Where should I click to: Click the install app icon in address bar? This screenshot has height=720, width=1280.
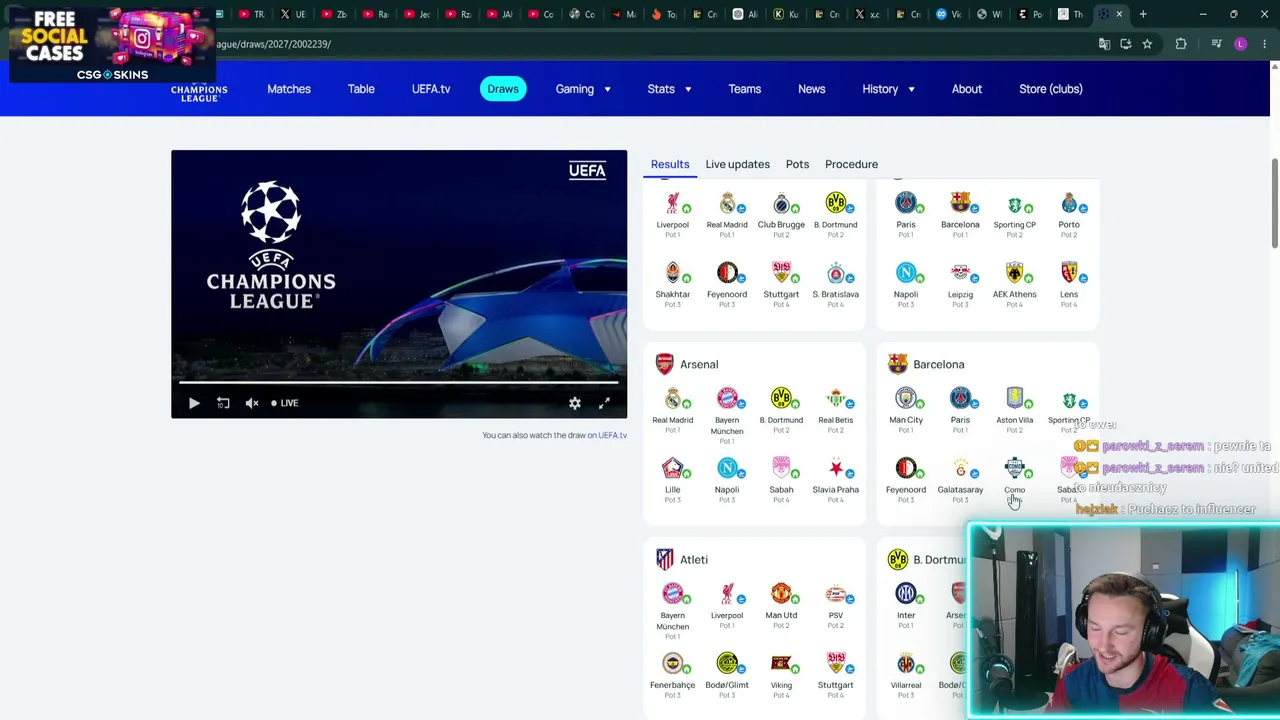tap(1126, 44)
